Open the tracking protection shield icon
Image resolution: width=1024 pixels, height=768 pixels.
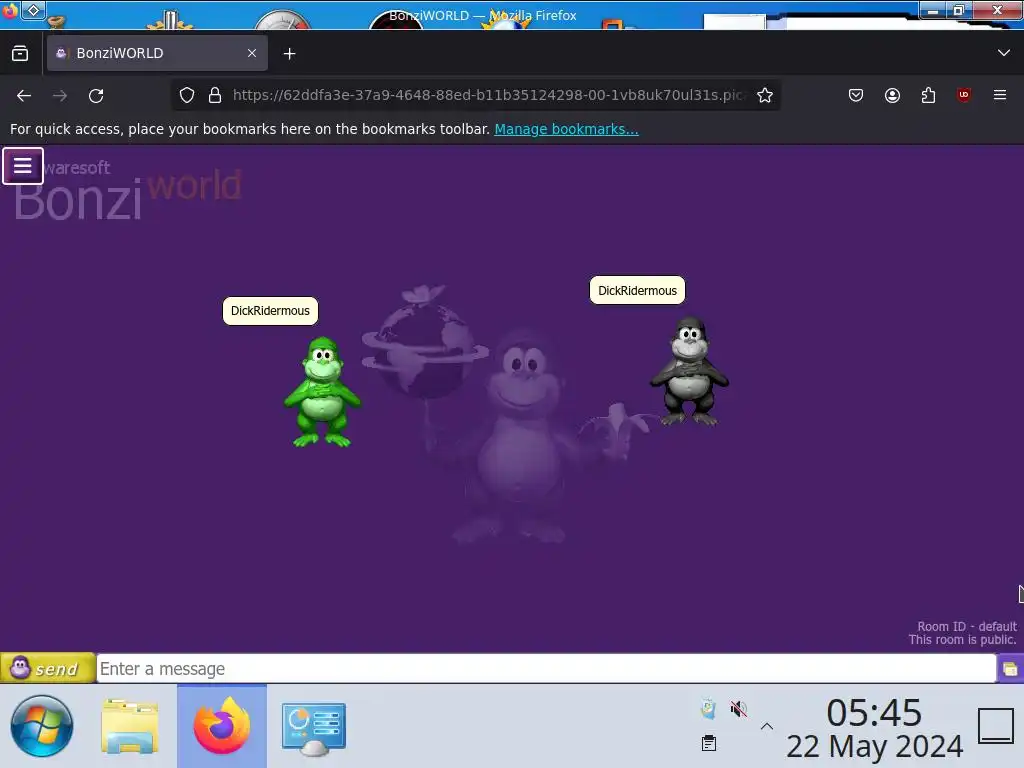(187, 95)
